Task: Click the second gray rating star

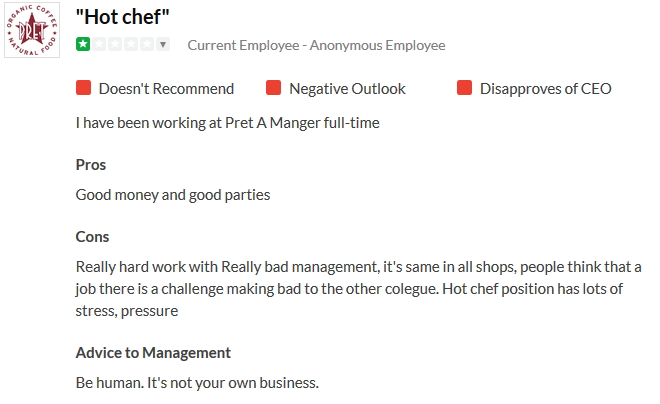Action: pyautogui.click(x=101, y=45)
